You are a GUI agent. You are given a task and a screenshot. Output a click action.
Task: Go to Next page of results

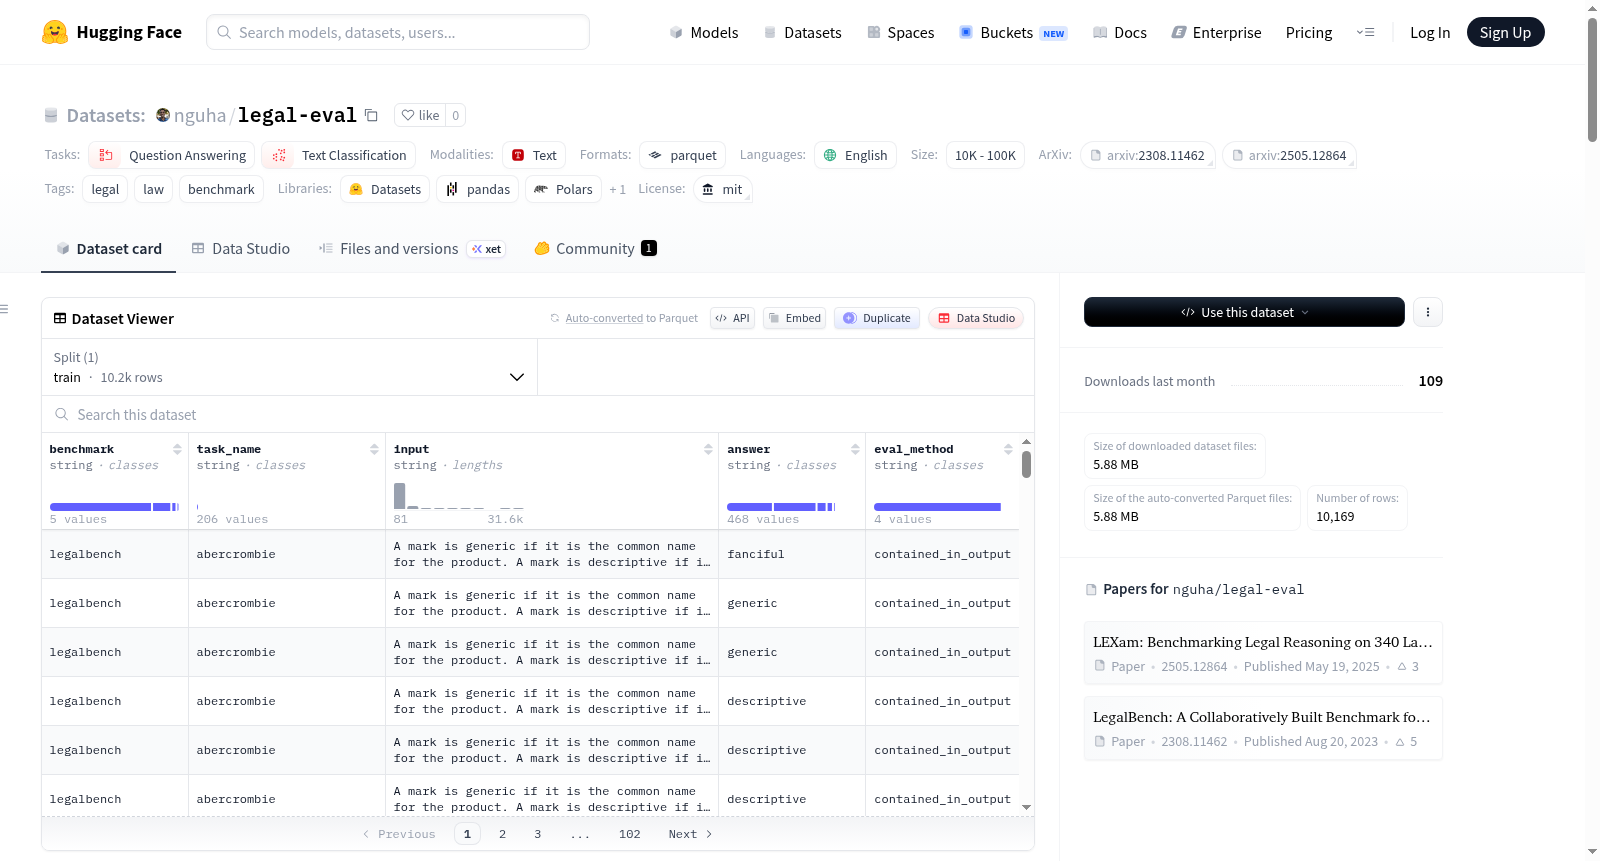coord(690,834)
